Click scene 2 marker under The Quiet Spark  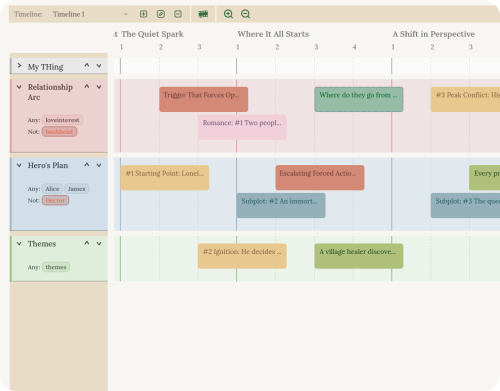pos(161,47)
